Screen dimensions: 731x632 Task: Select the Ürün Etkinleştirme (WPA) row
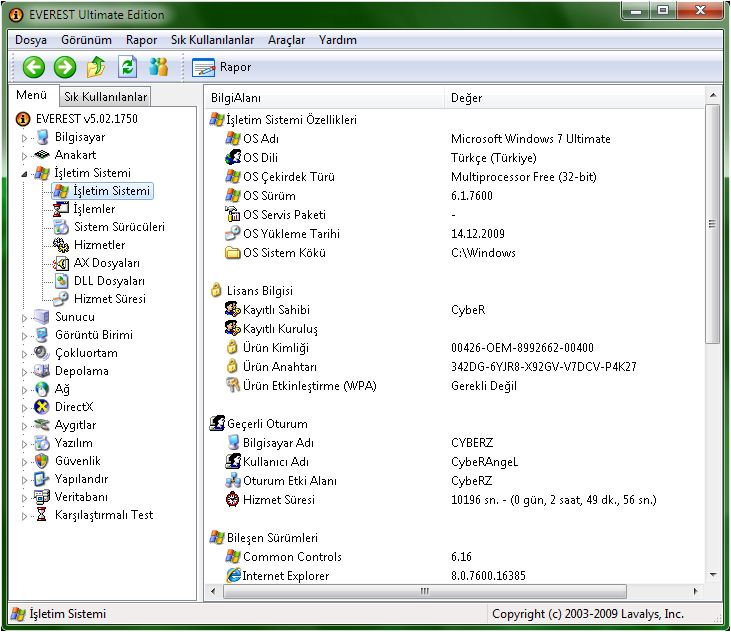[455, 386]
